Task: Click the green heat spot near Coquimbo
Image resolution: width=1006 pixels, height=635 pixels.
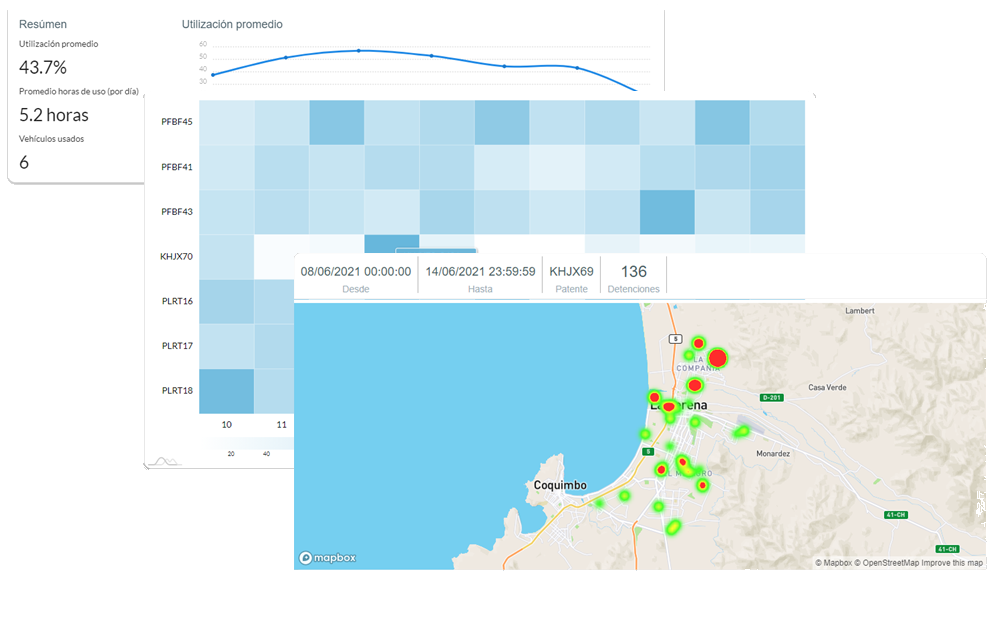Action: [x=624, y=496]
